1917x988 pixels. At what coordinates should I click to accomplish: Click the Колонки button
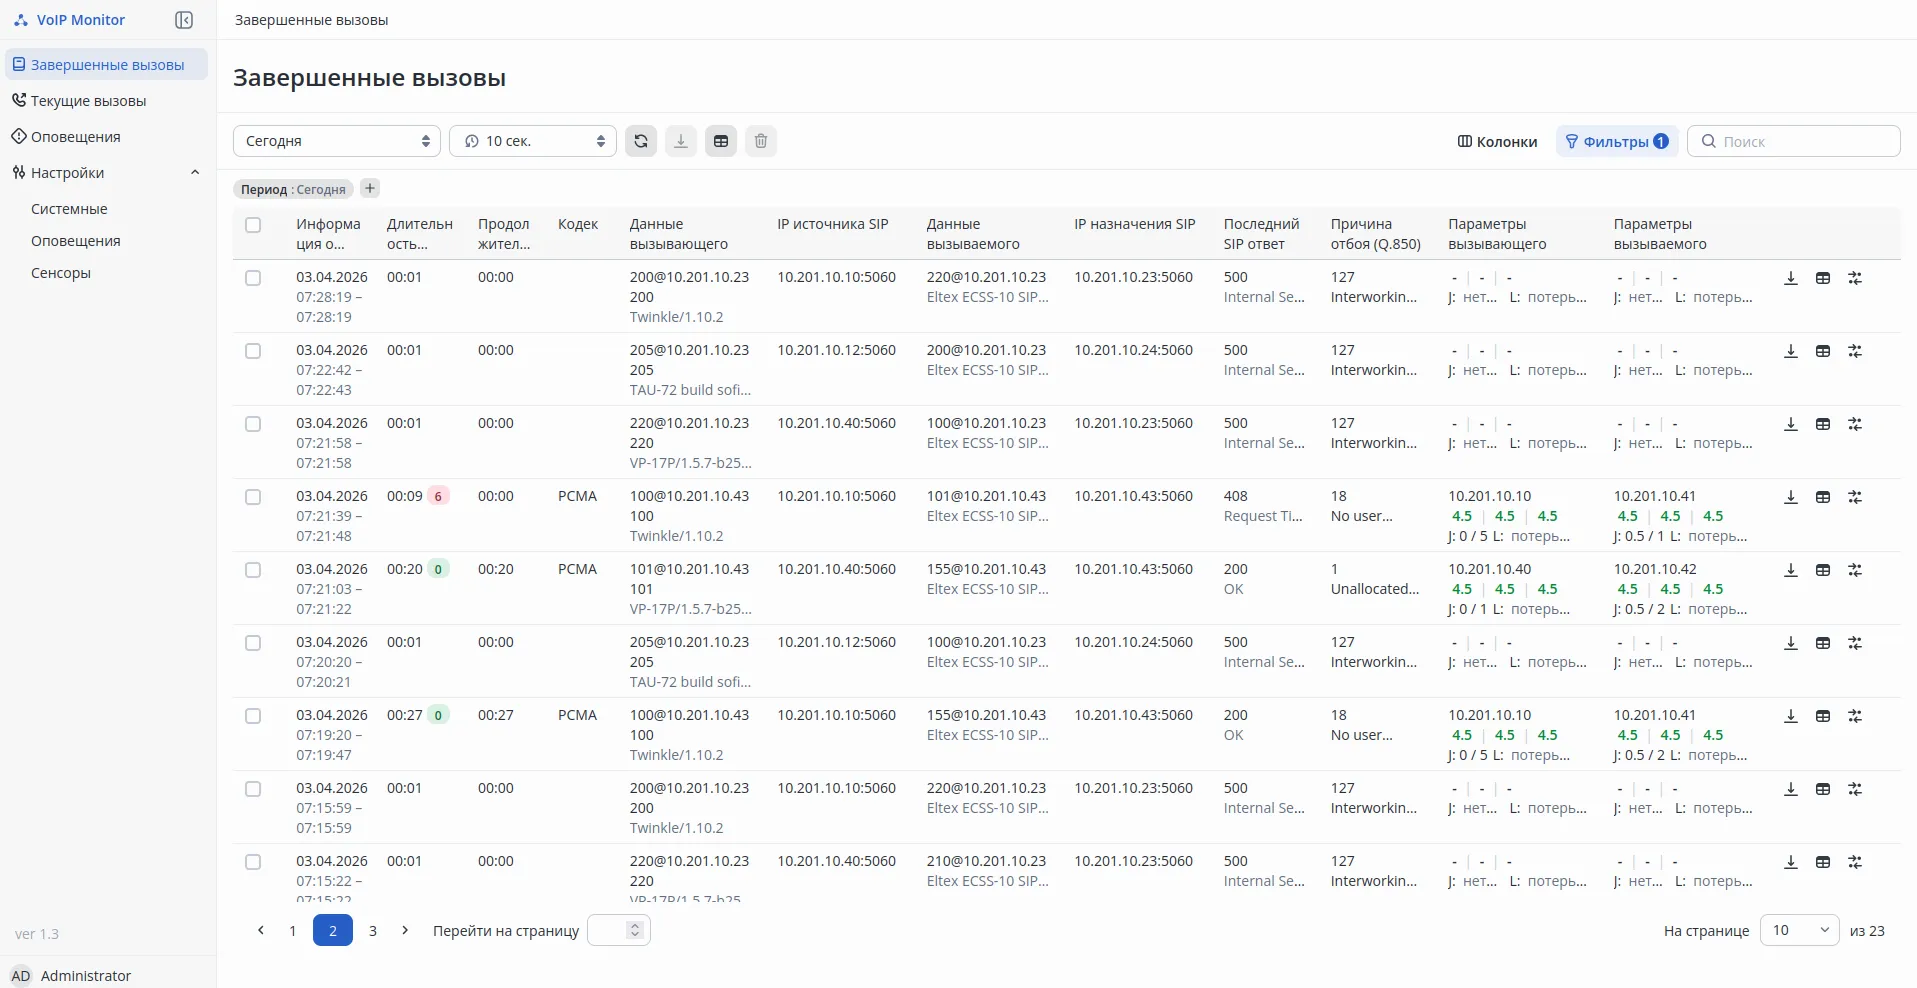coord(1497,141)
